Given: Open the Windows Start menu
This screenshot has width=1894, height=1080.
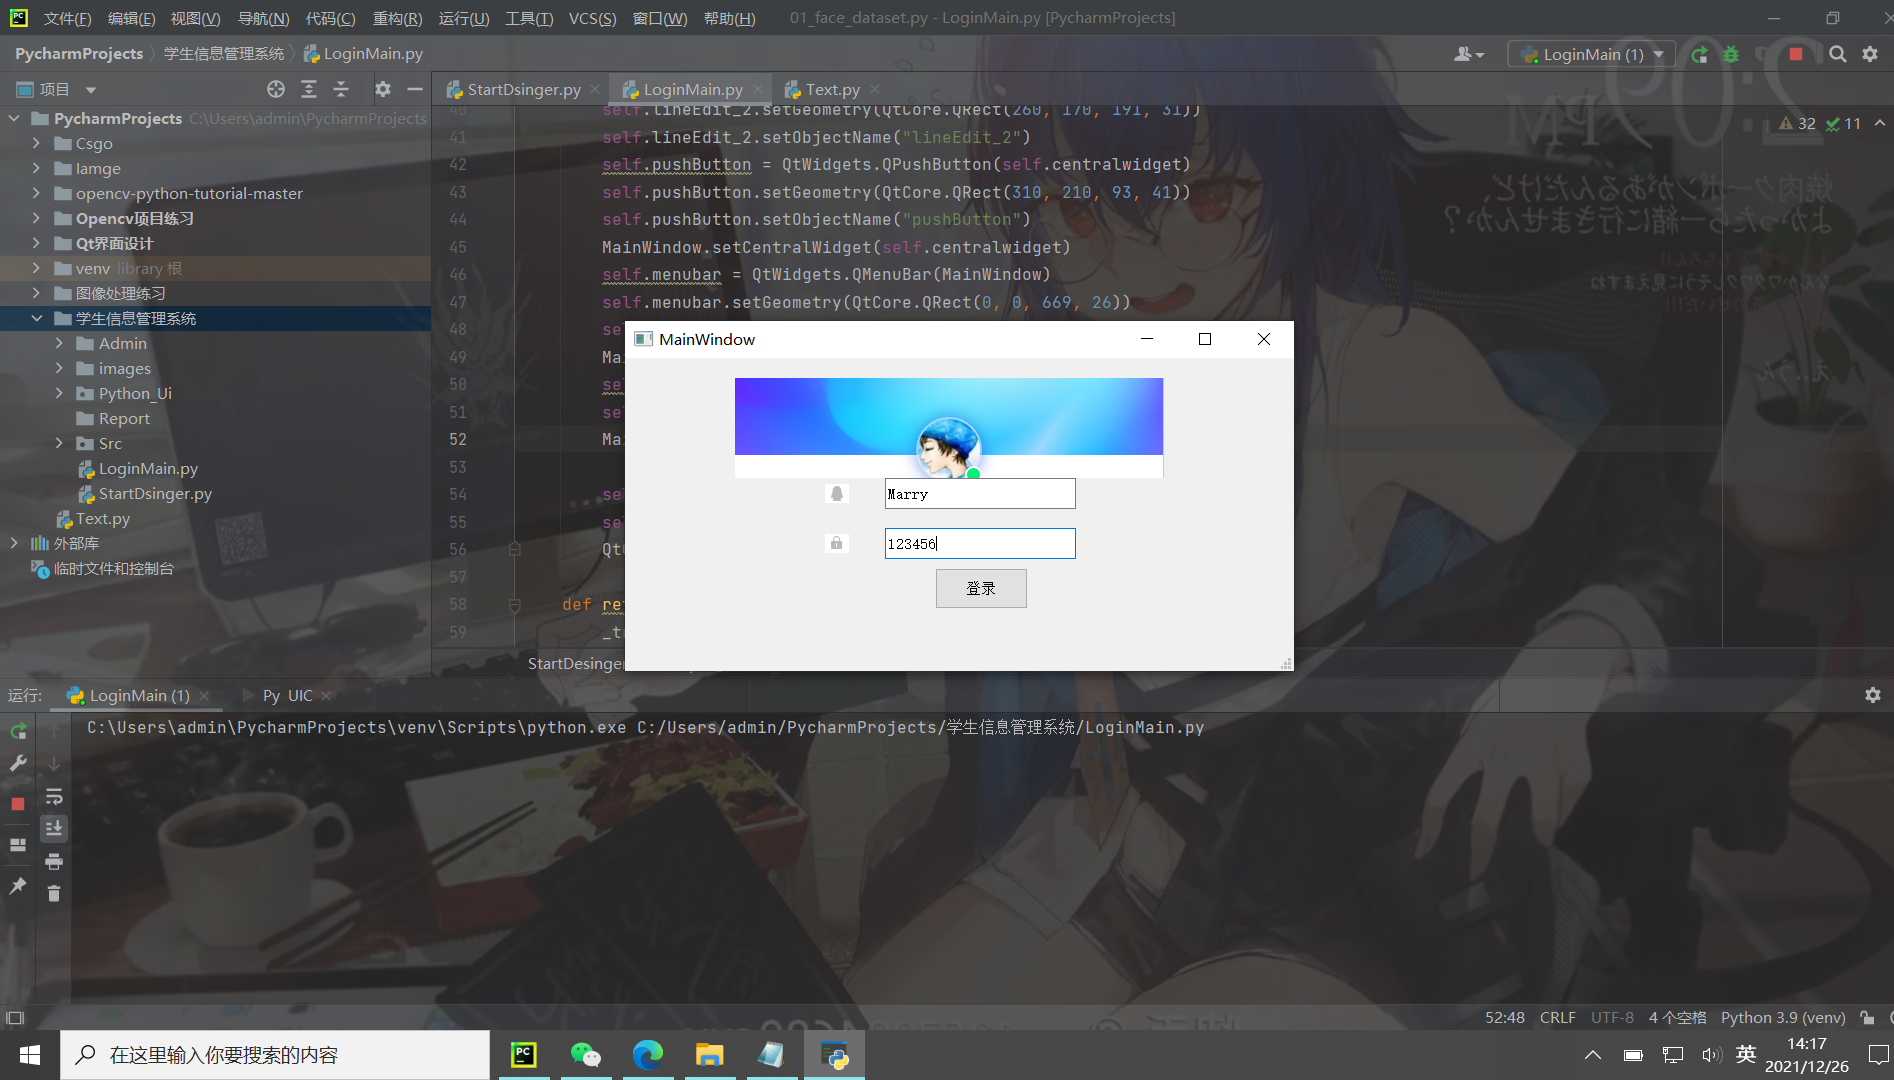Looking at the screenshot, I should (x=28, y=1054).
